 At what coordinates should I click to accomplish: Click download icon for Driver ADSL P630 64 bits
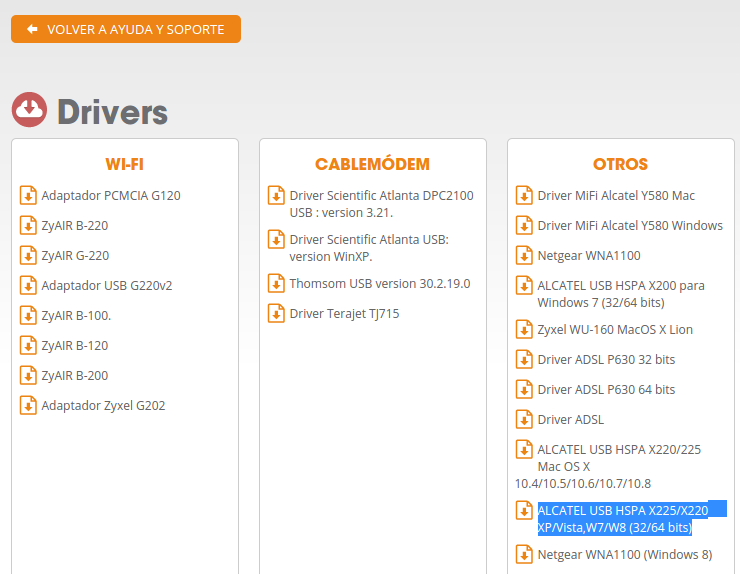[x=524, y=389]
